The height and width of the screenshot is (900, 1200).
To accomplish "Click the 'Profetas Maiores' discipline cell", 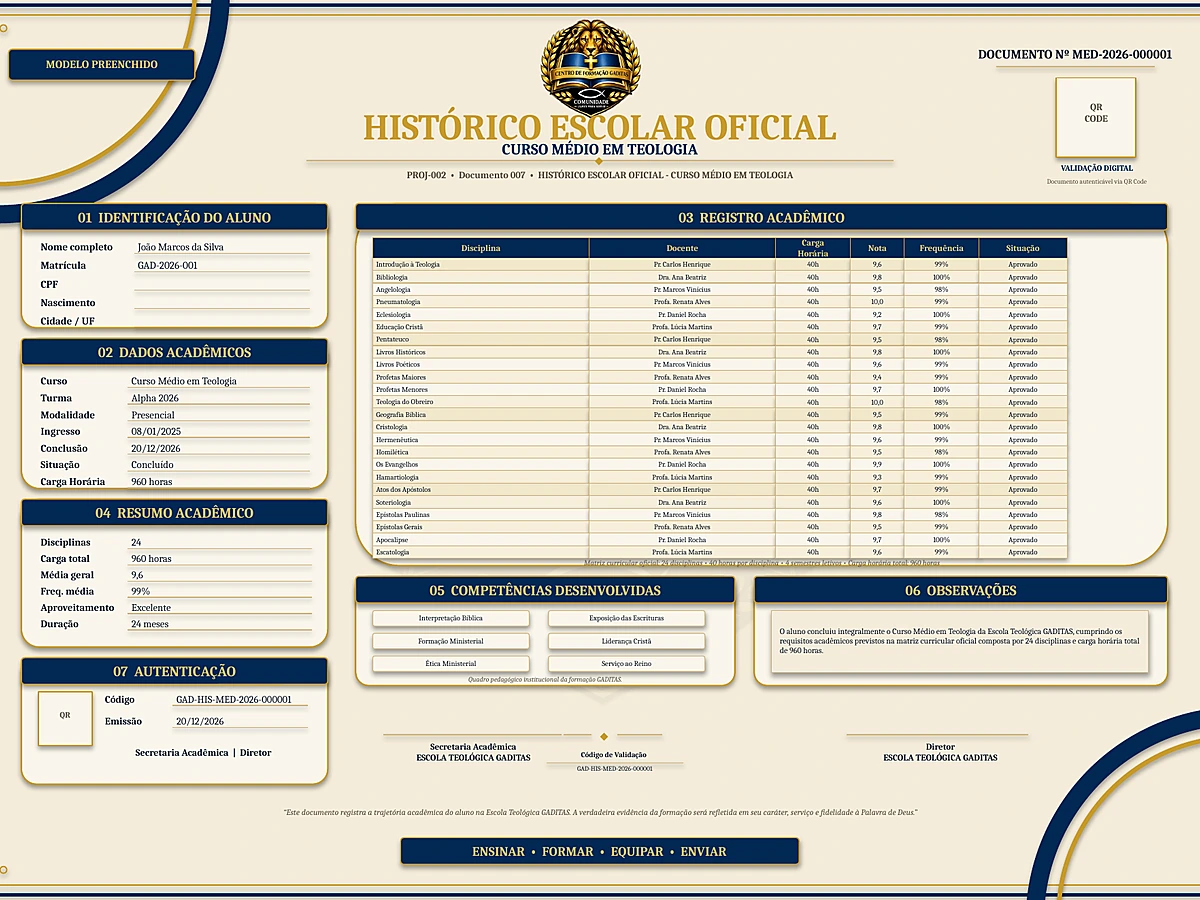I will point(481,377).
